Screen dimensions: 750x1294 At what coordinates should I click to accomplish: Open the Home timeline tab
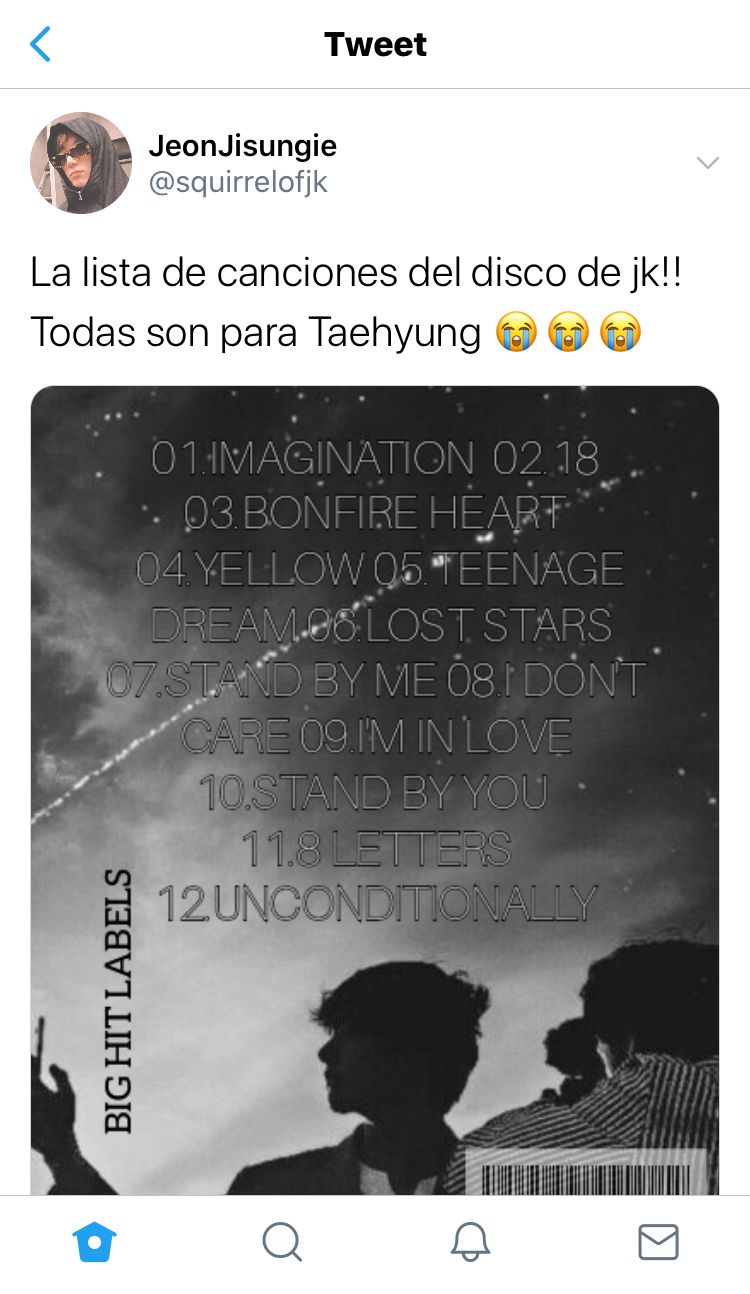[x=95, y=1243]
